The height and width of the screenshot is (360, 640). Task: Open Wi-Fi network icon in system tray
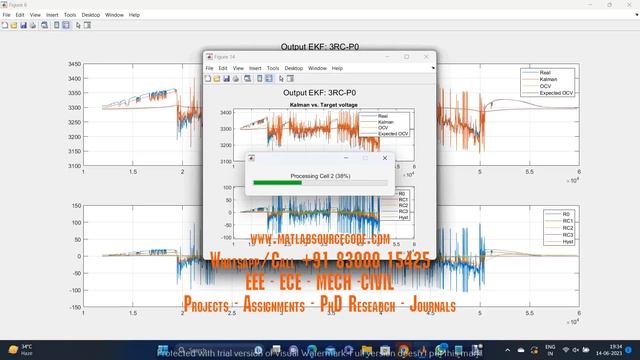[x=566, y=350]
